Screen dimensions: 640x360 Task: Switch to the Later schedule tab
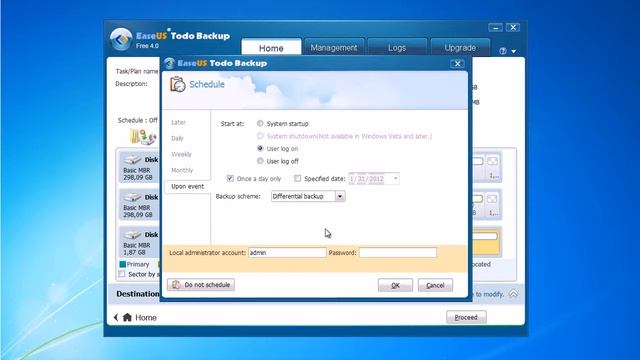click(x=178, y=122)
